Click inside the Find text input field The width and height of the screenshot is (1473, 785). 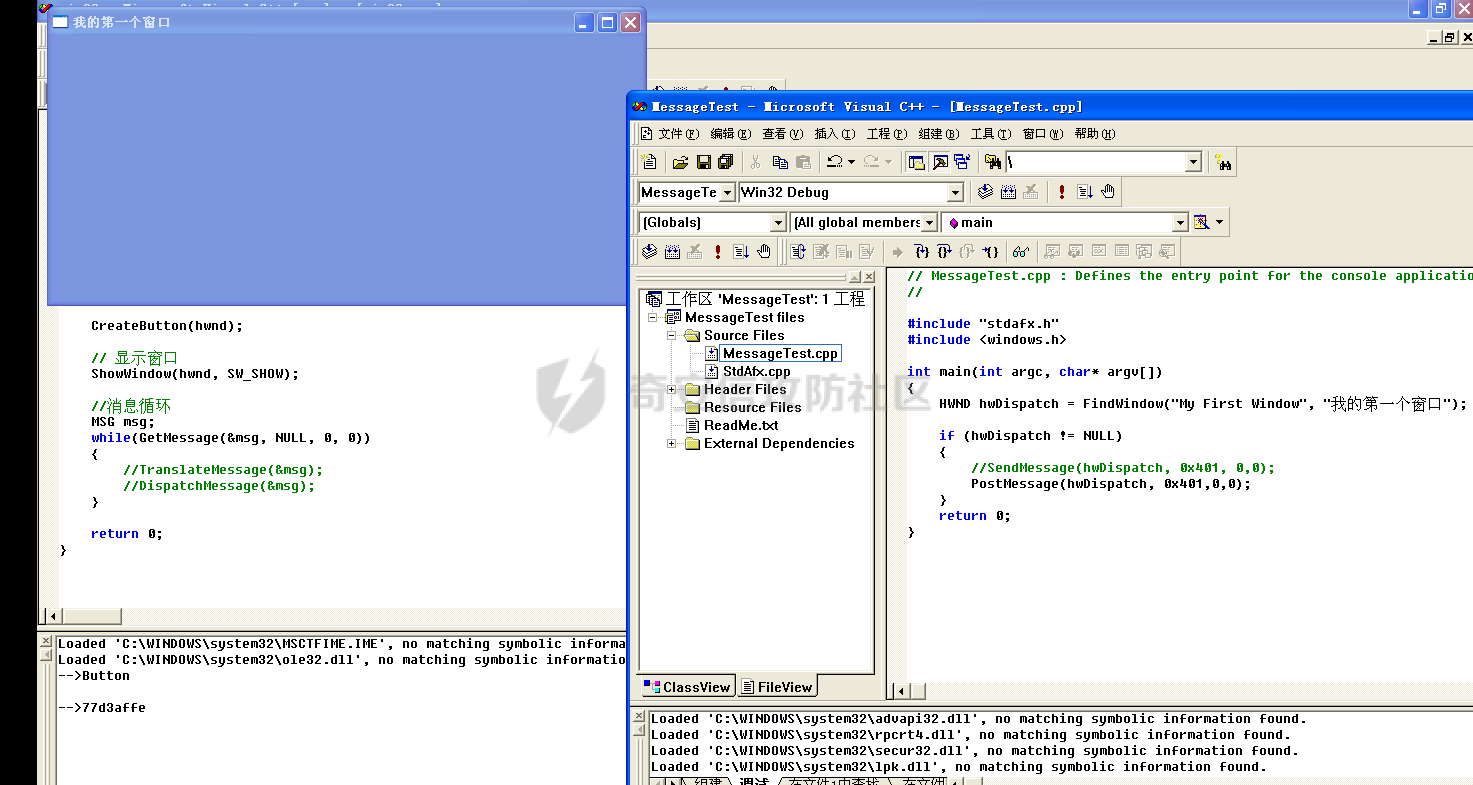click(x=1095, y=162)
